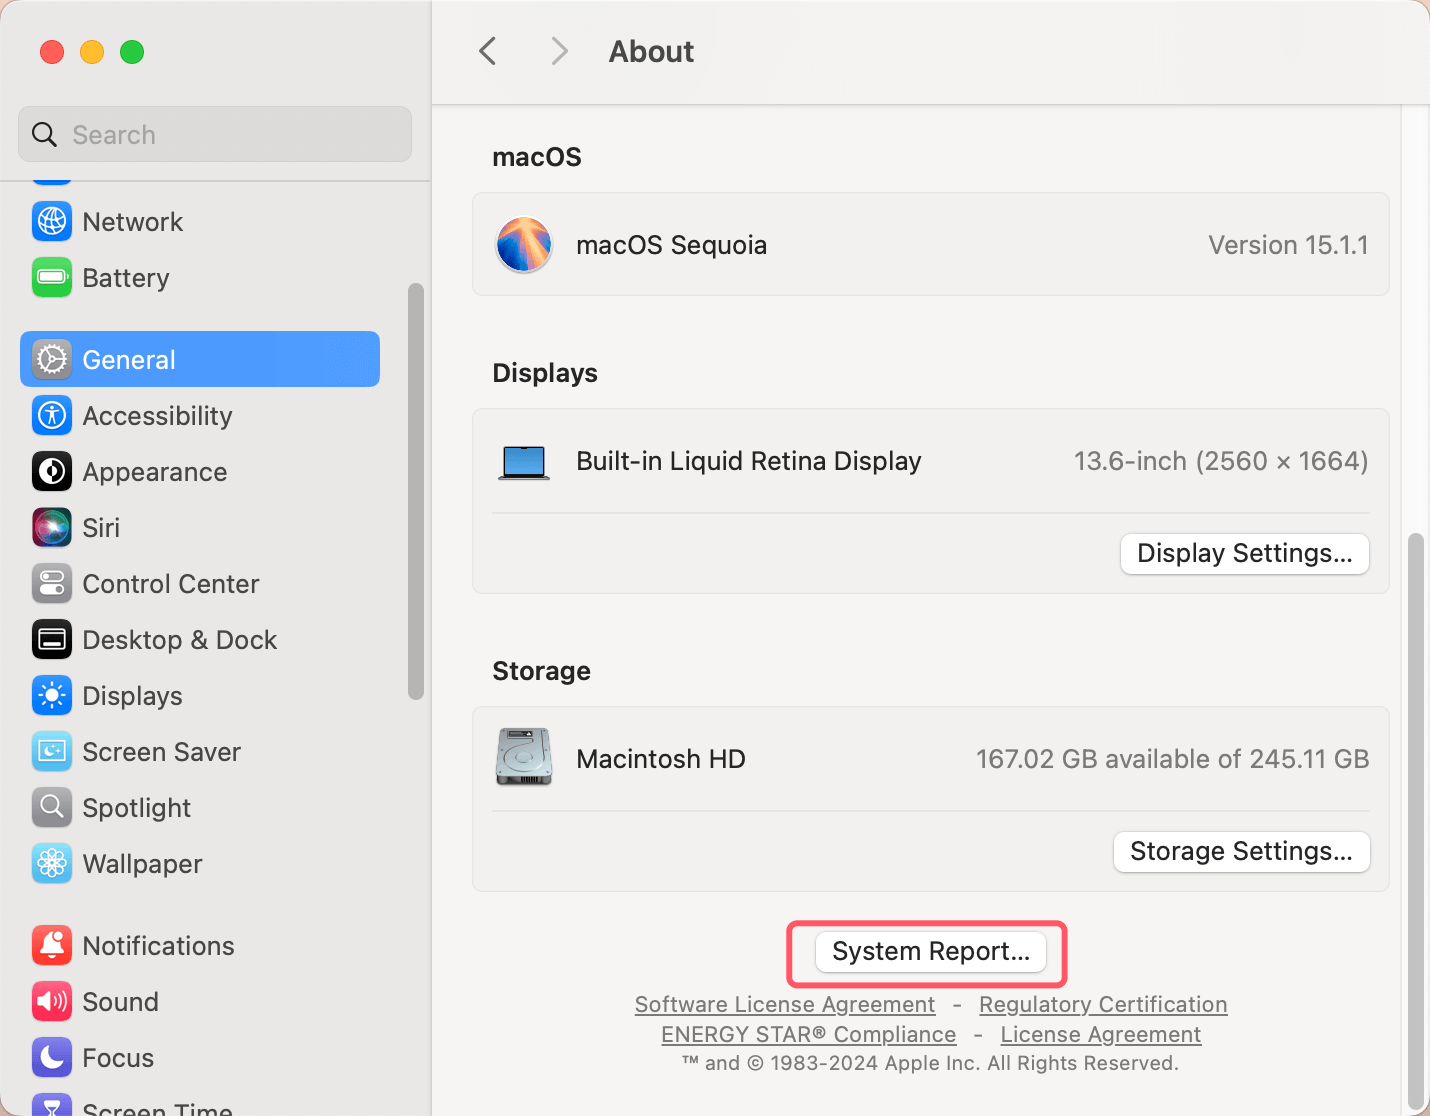Go back with the left chevron
The width and height of the screenshot is (1430, 1116).
(488, 51)
